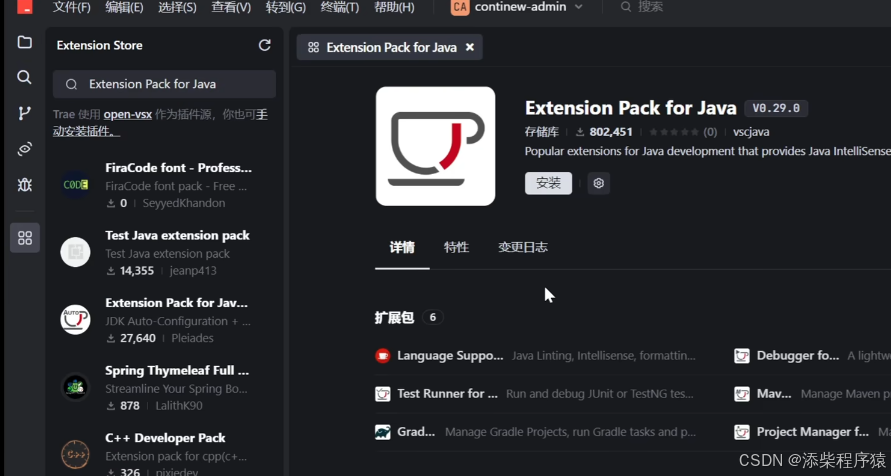The width and height of the screenshot is (891, 476).
Task: Click the C++ Developer Pack icon
Action: coord(75,454)
